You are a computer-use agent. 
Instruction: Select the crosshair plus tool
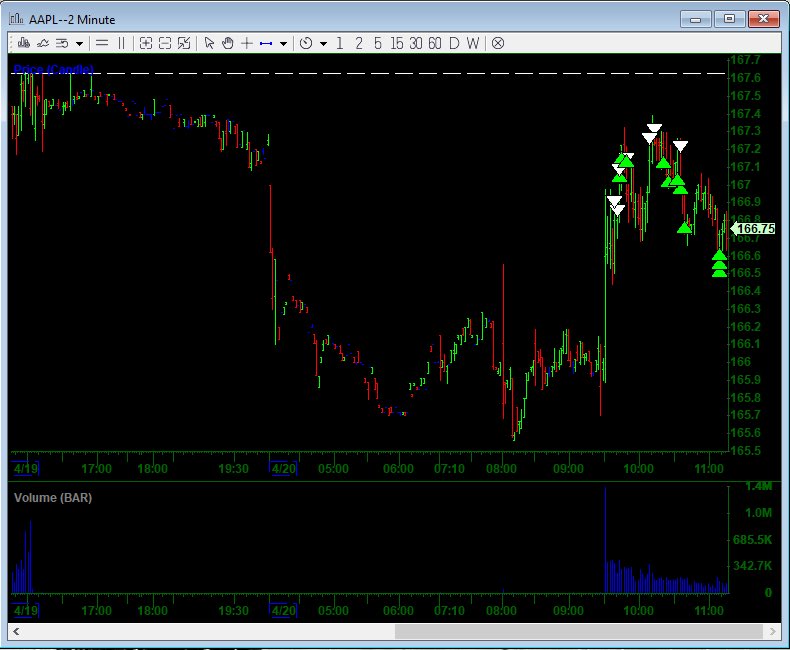tap(246, 43)
